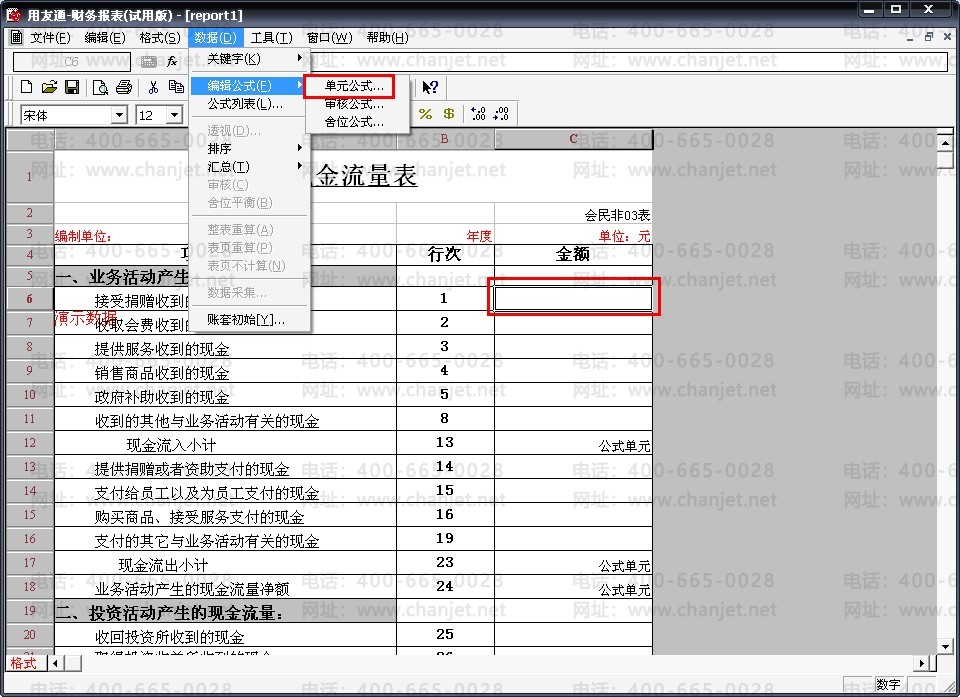Click the decrease decimal places icon
Viewport: 960px width, 697px height.
coord(501,114)
